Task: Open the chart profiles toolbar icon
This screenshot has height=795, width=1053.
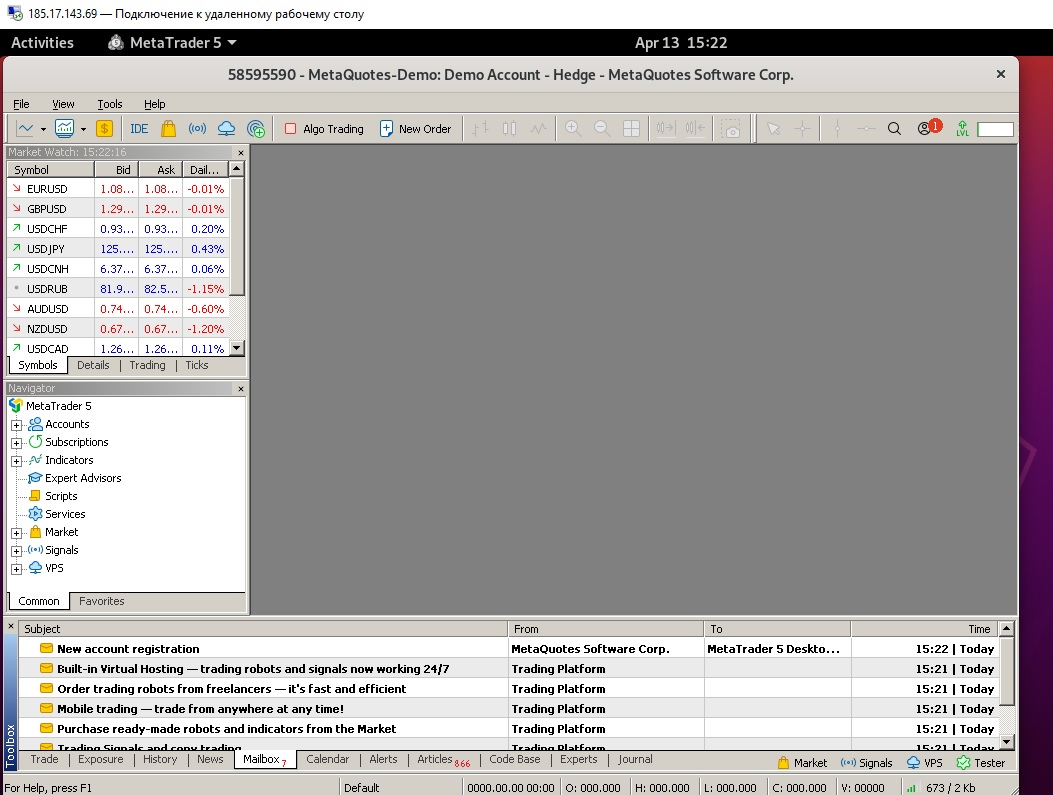Action: point(64,128)
